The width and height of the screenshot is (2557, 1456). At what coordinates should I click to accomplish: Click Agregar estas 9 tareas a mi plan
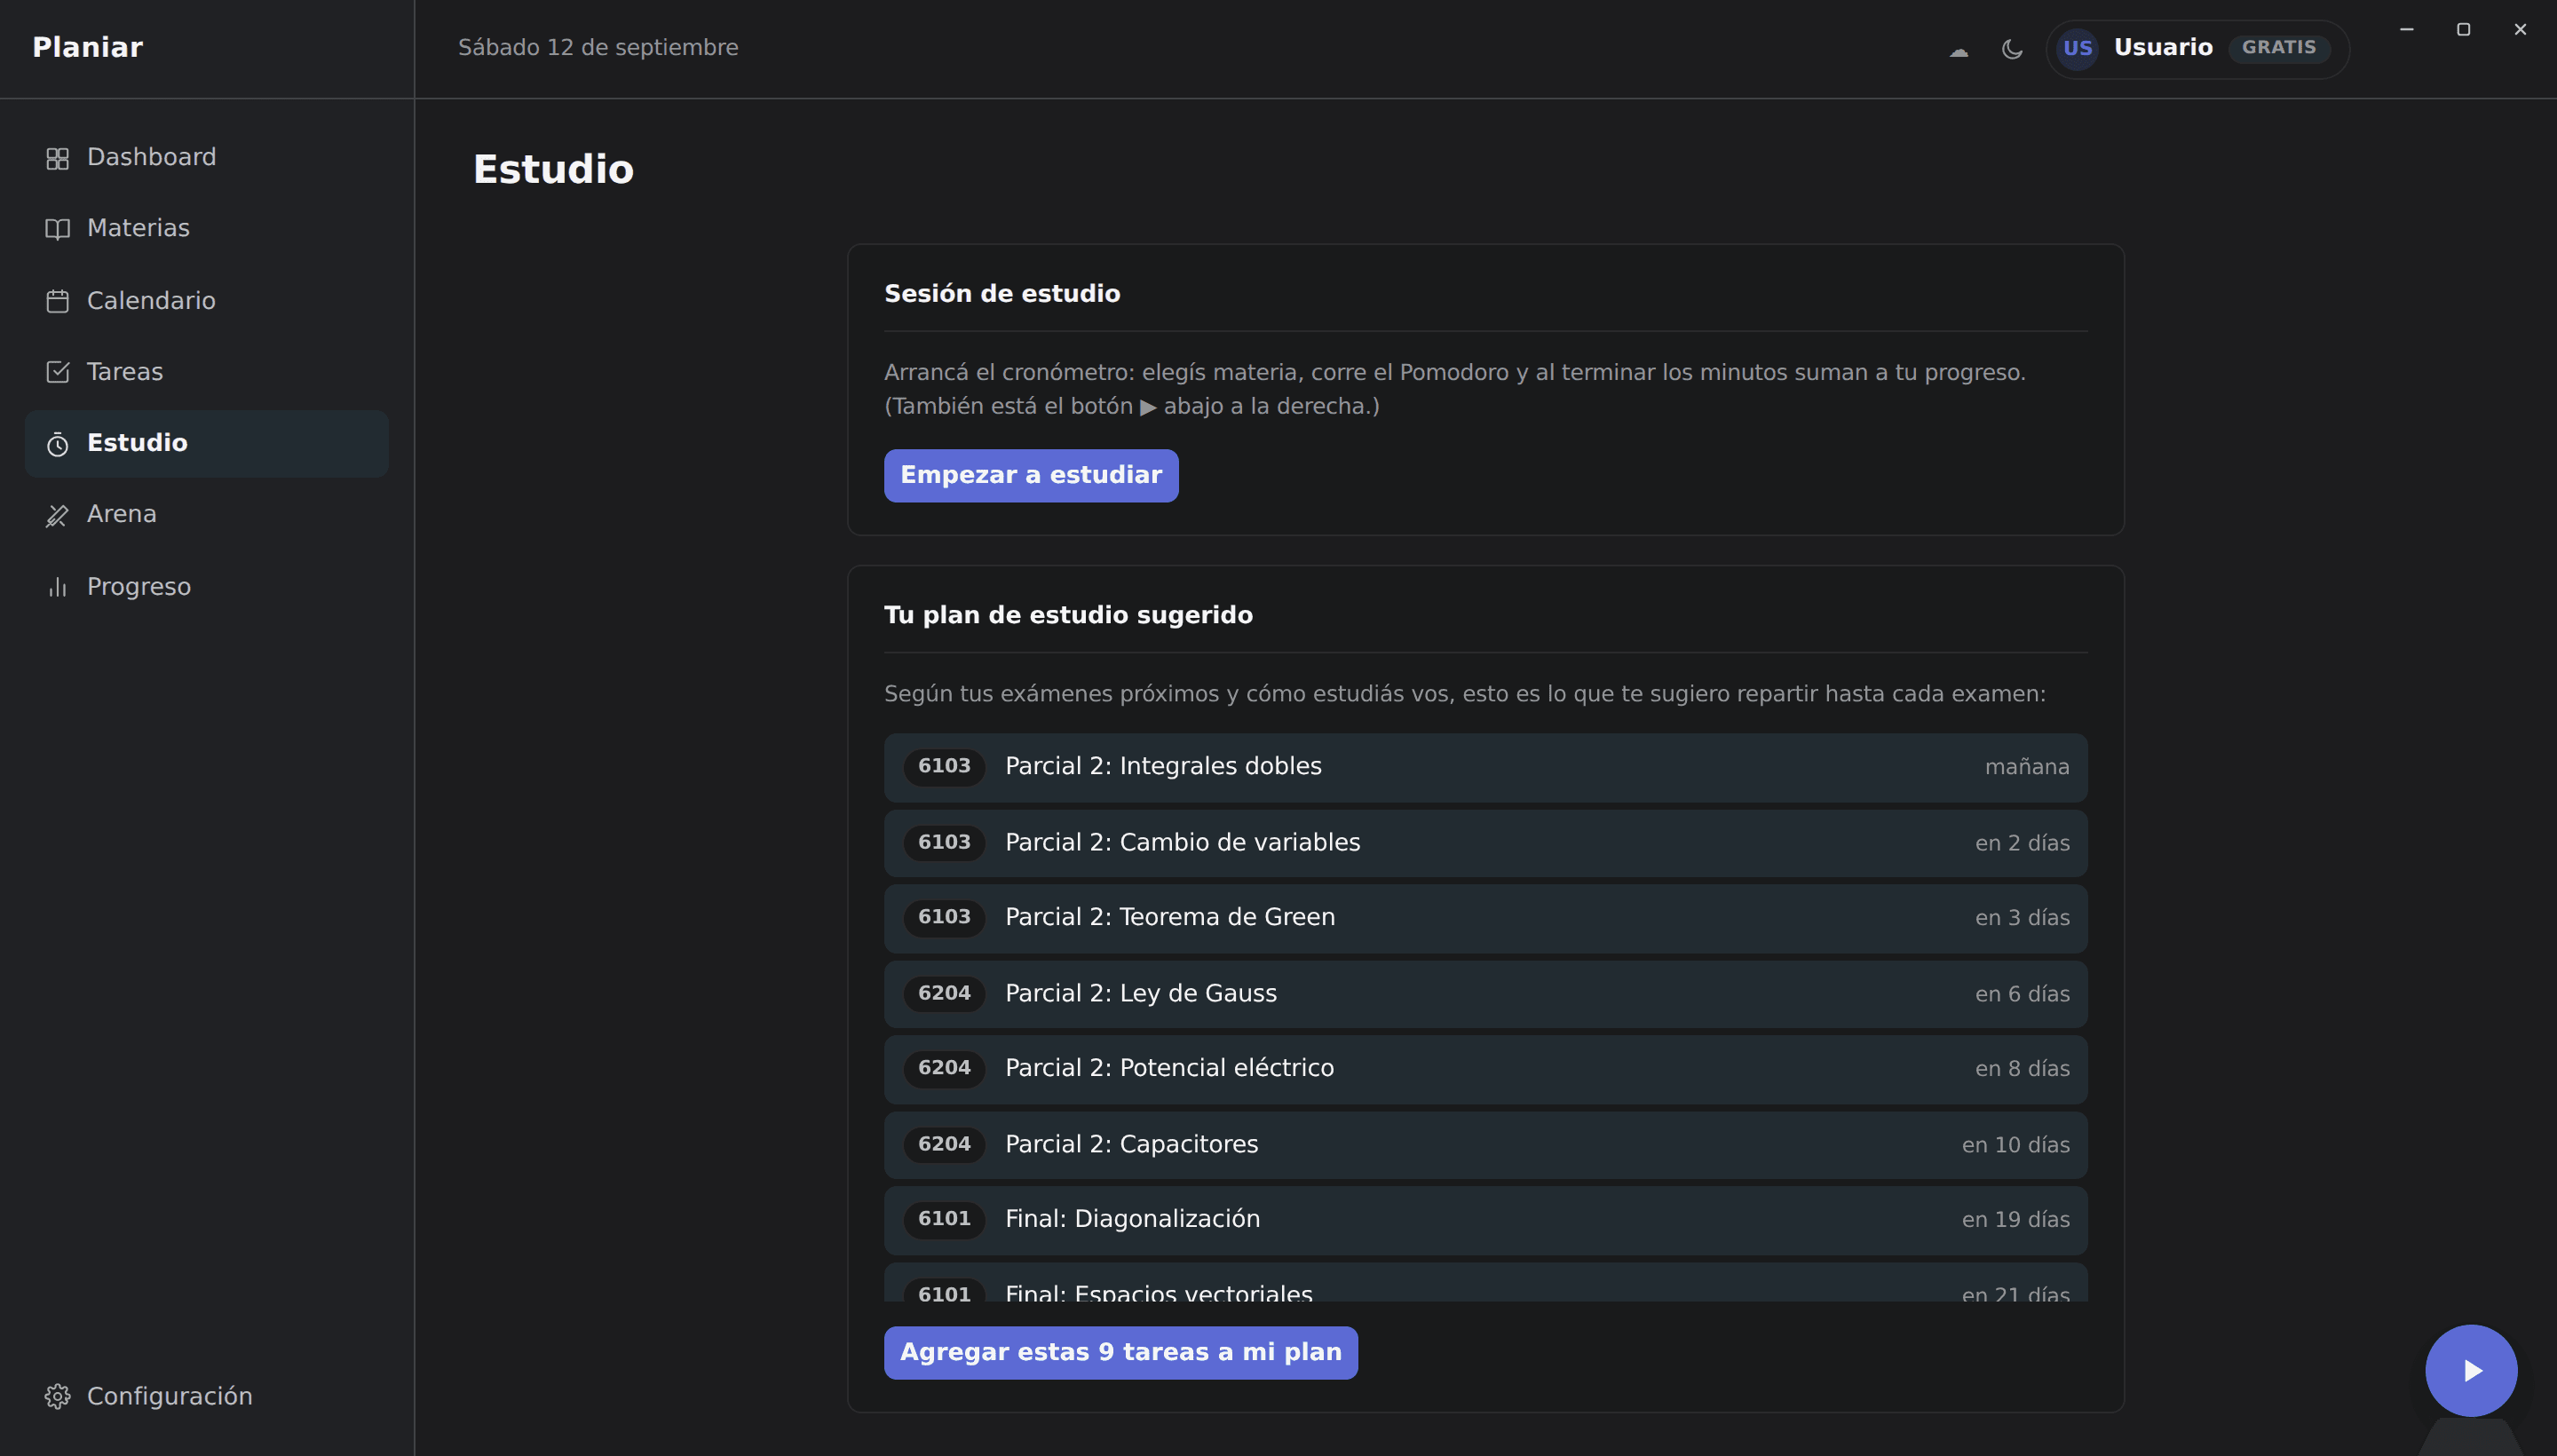coord(1120,1352)
